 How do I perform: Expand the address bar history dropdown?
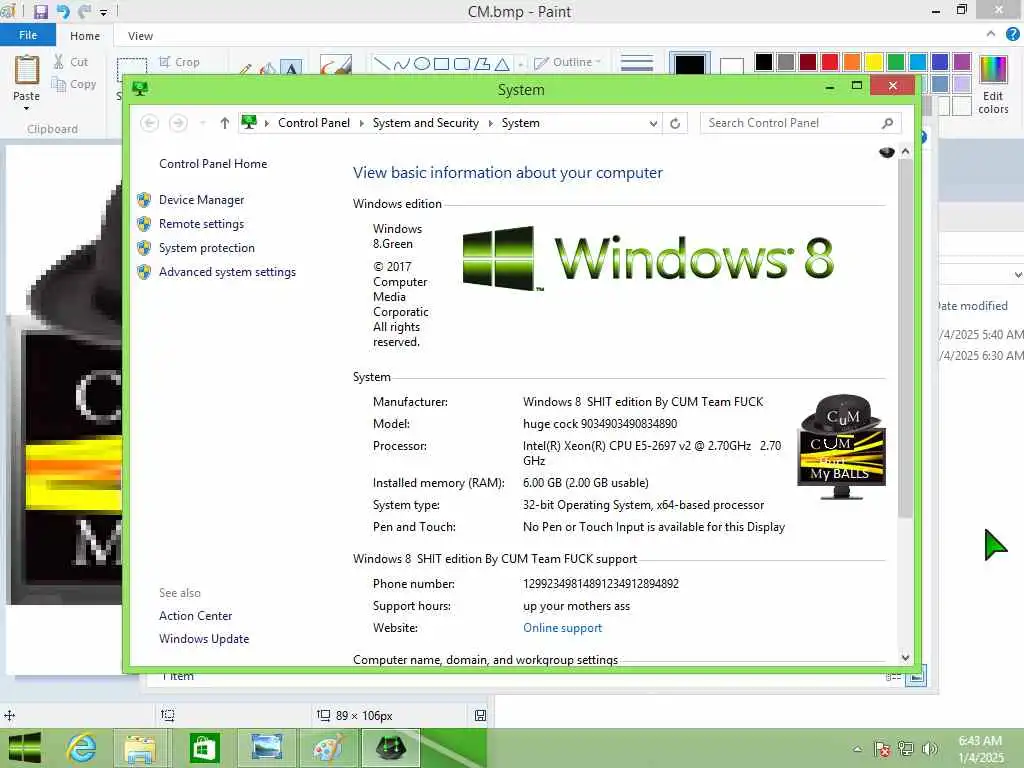tap(653, 123)
